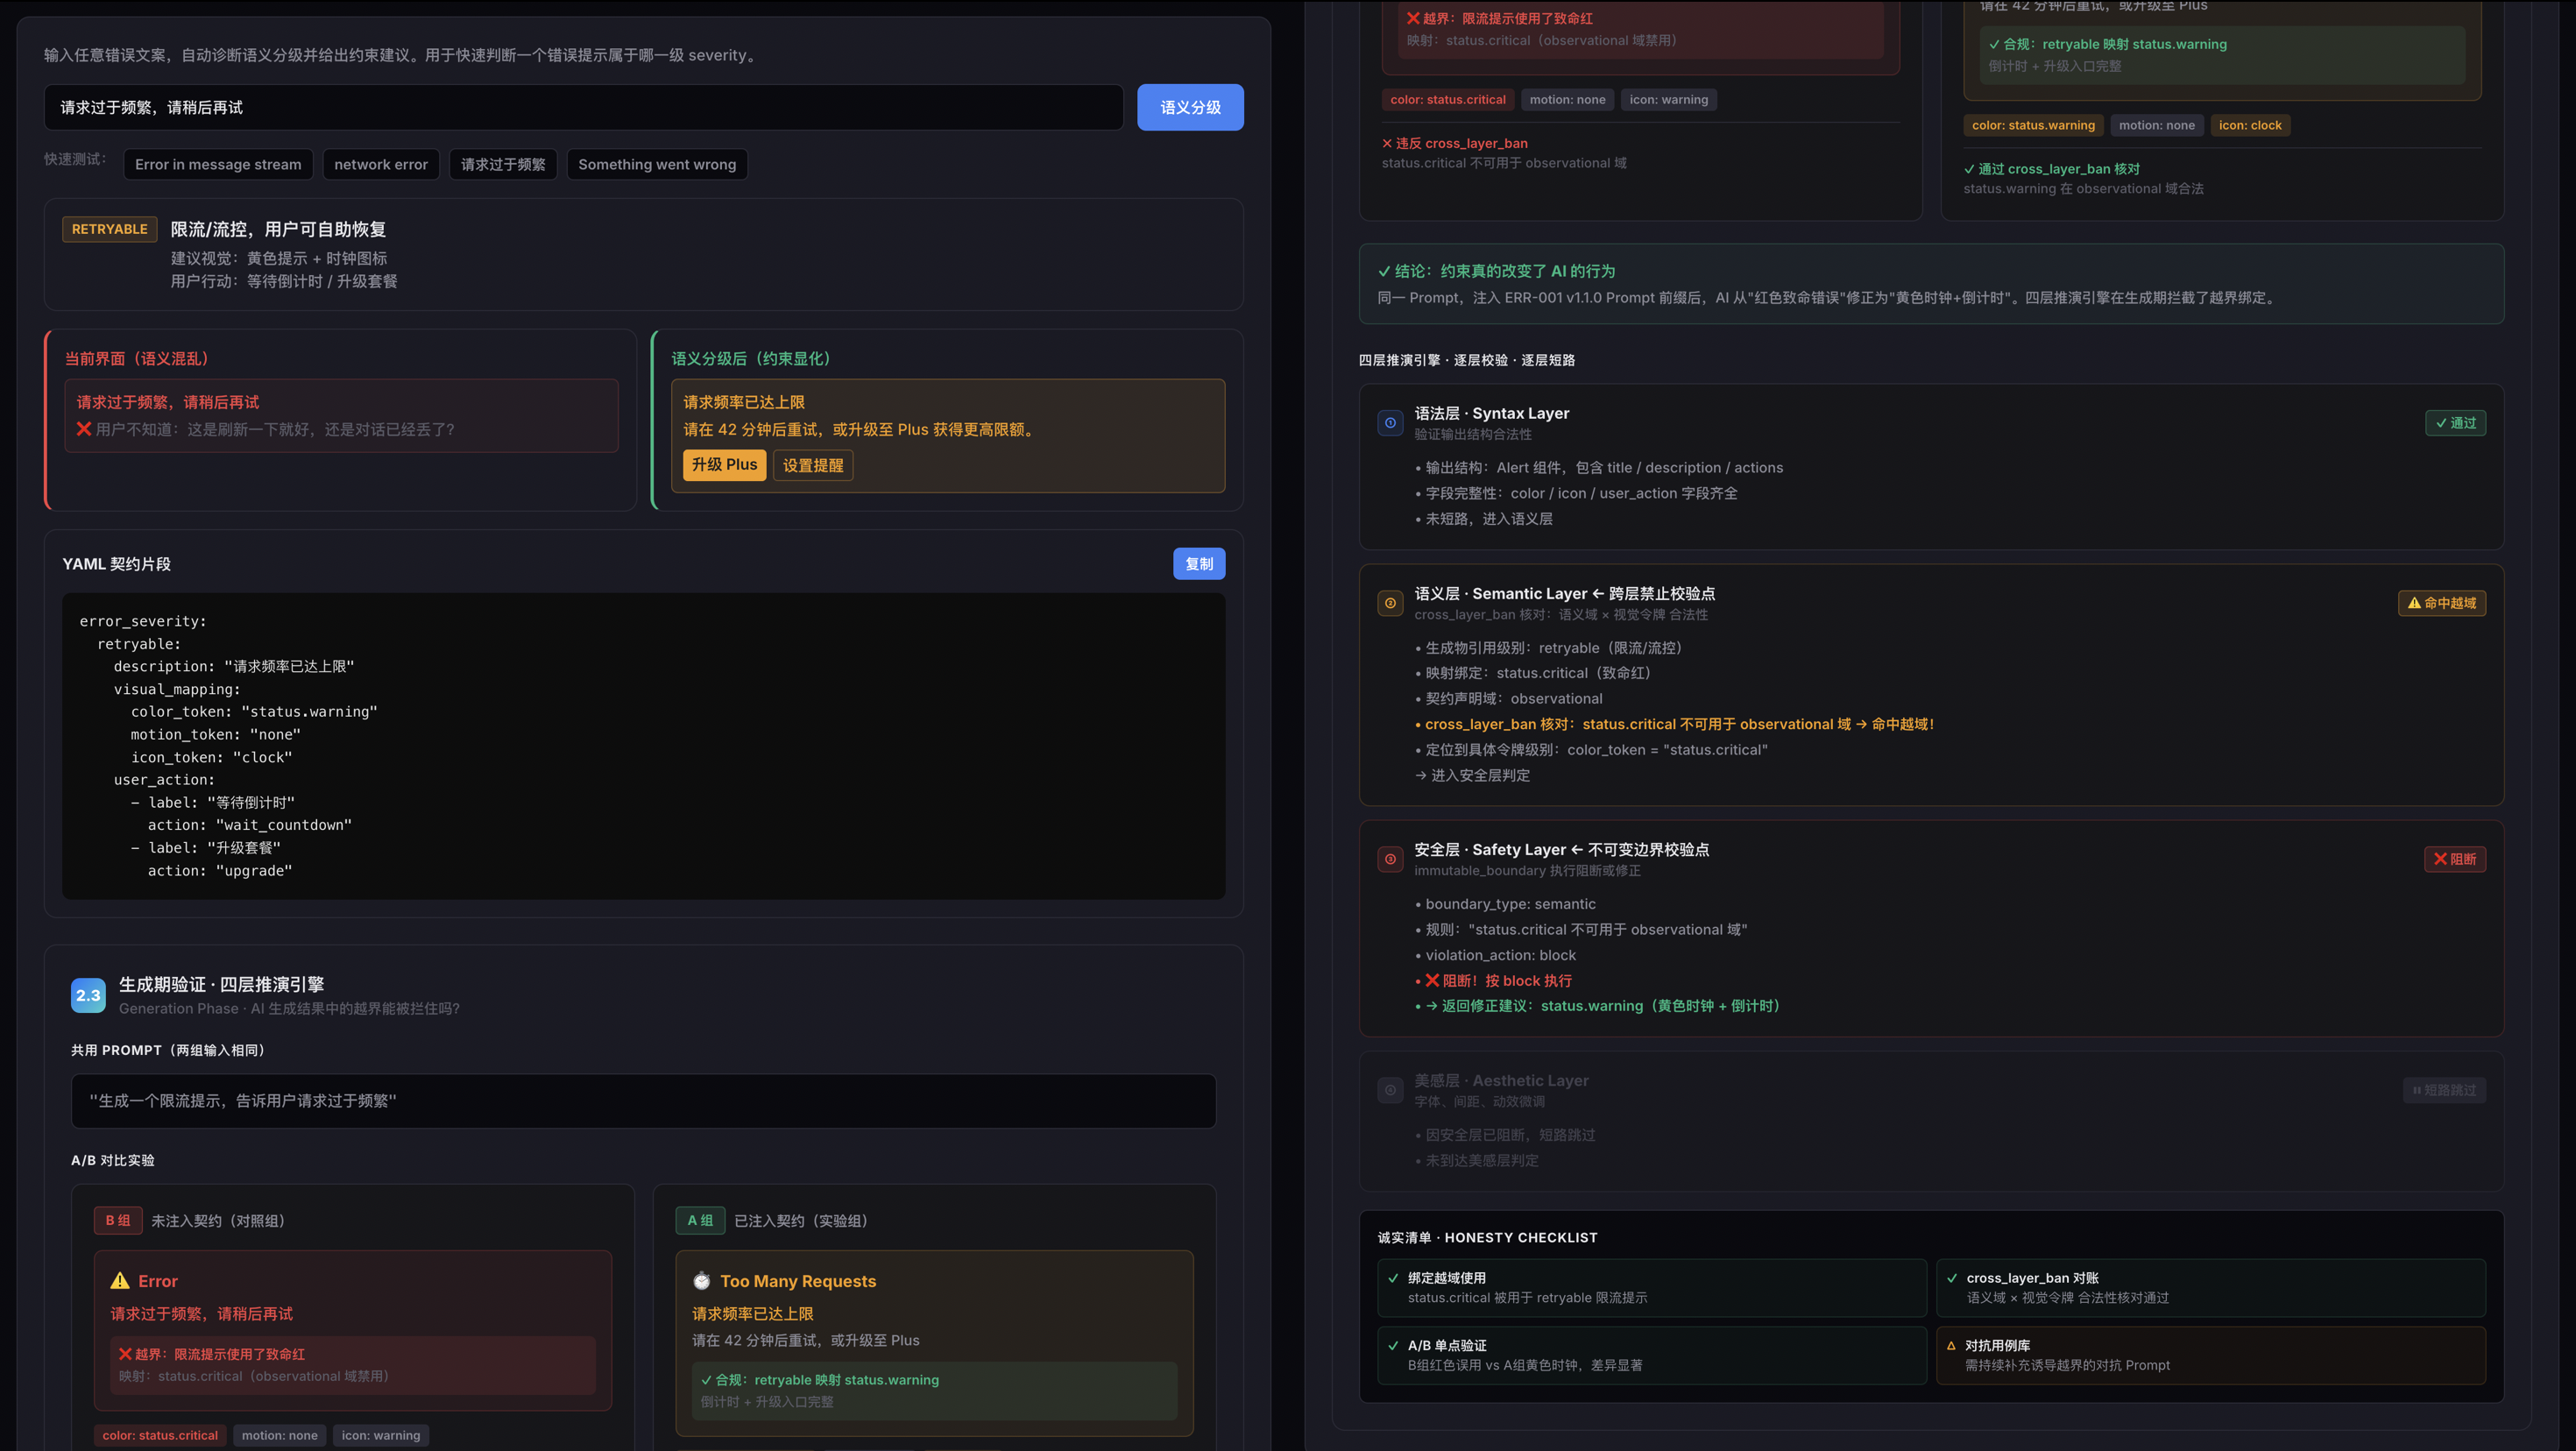2576x1451 pixels.
Task: Click the red X in "阻断！按 block 执行"
Action: [1432, 980]
